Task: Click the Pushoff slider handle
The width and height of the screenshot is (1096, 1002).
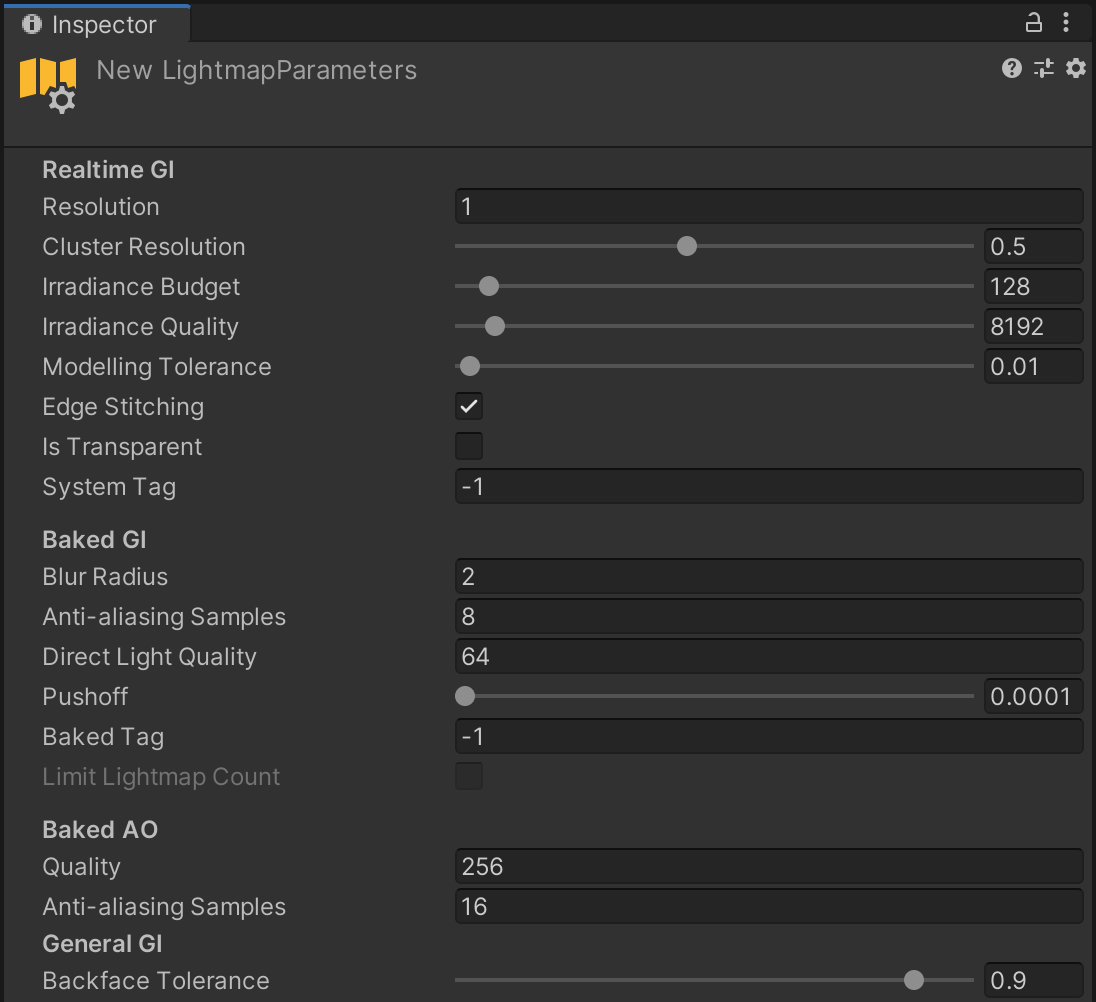Action: [465, 696]
